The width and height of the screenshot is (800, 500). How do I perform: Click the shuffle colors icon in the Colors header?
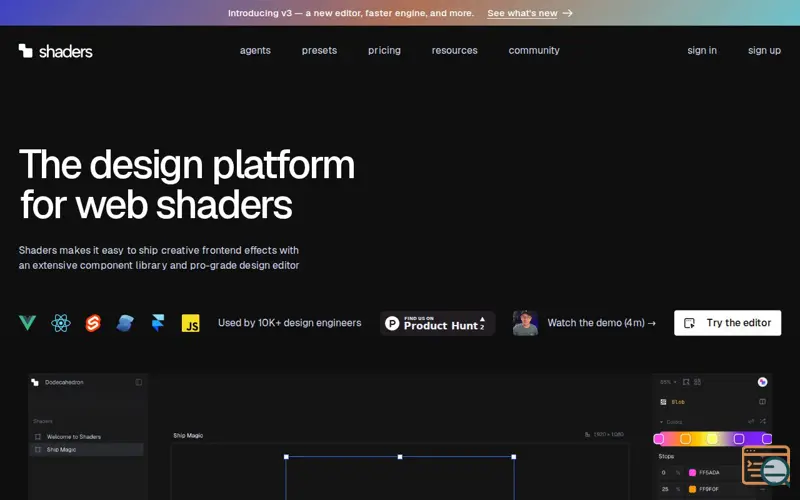(763, 421)
